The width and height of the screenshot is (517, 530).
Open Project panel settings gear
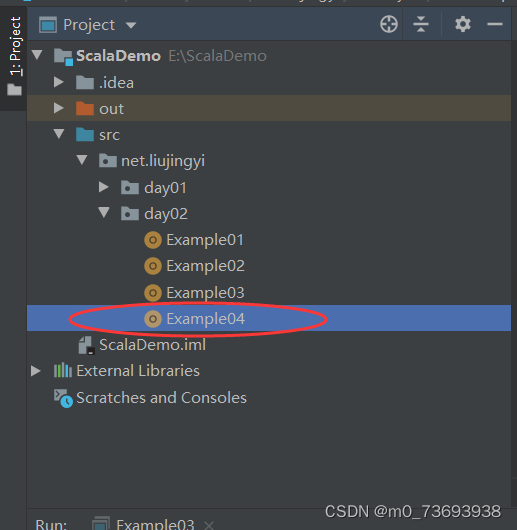463,24
